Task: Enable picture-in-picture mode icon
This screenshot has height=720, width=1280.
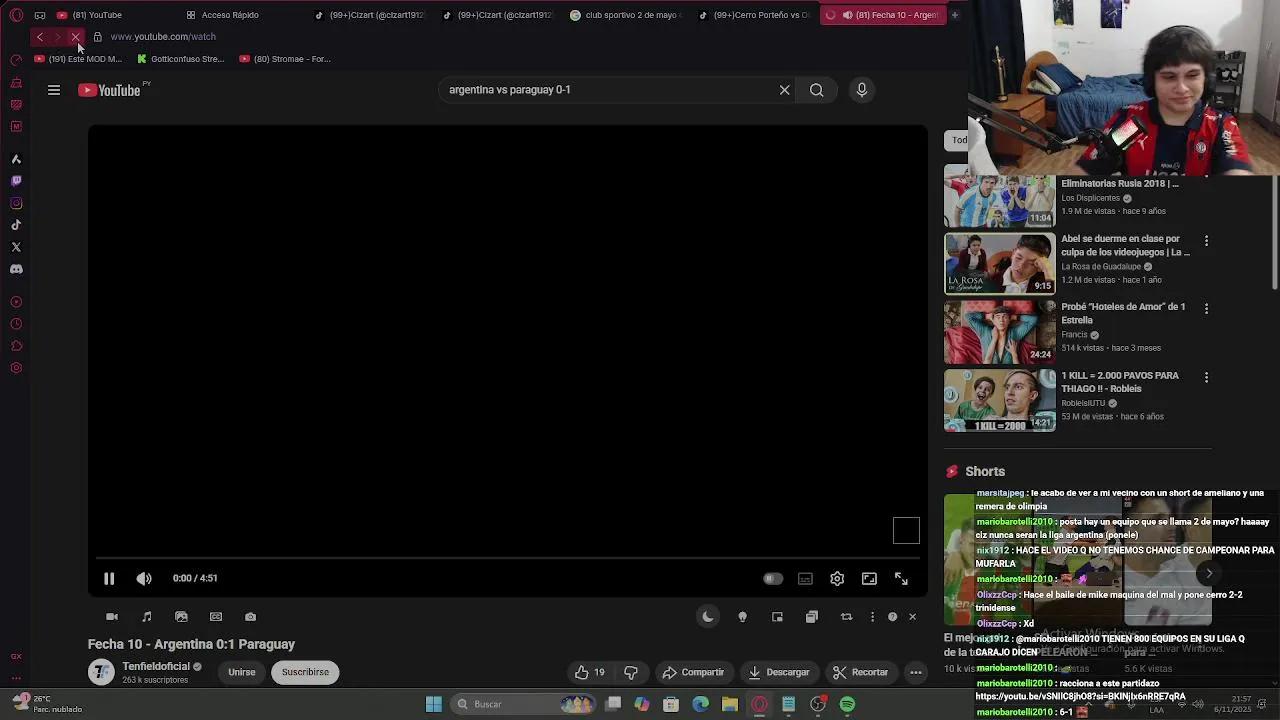Action: [777, 617]
